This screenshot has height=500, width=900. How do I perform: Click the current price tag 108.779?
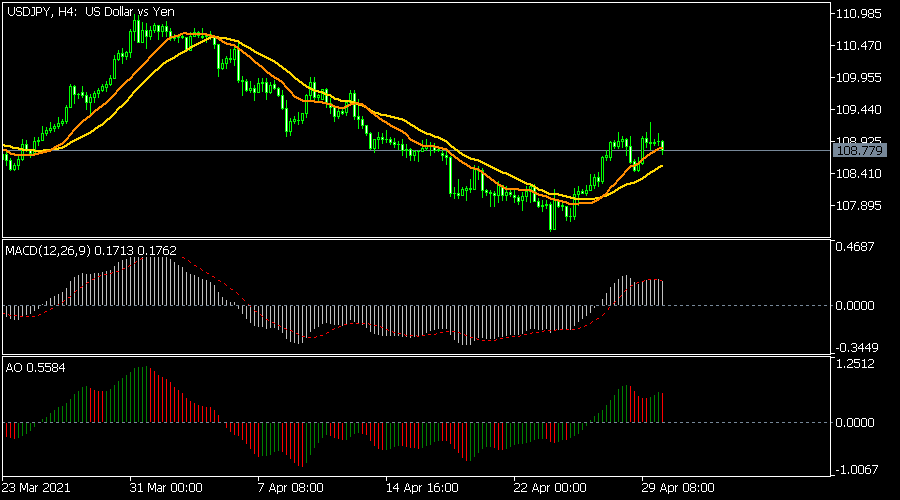coord(857,150)
